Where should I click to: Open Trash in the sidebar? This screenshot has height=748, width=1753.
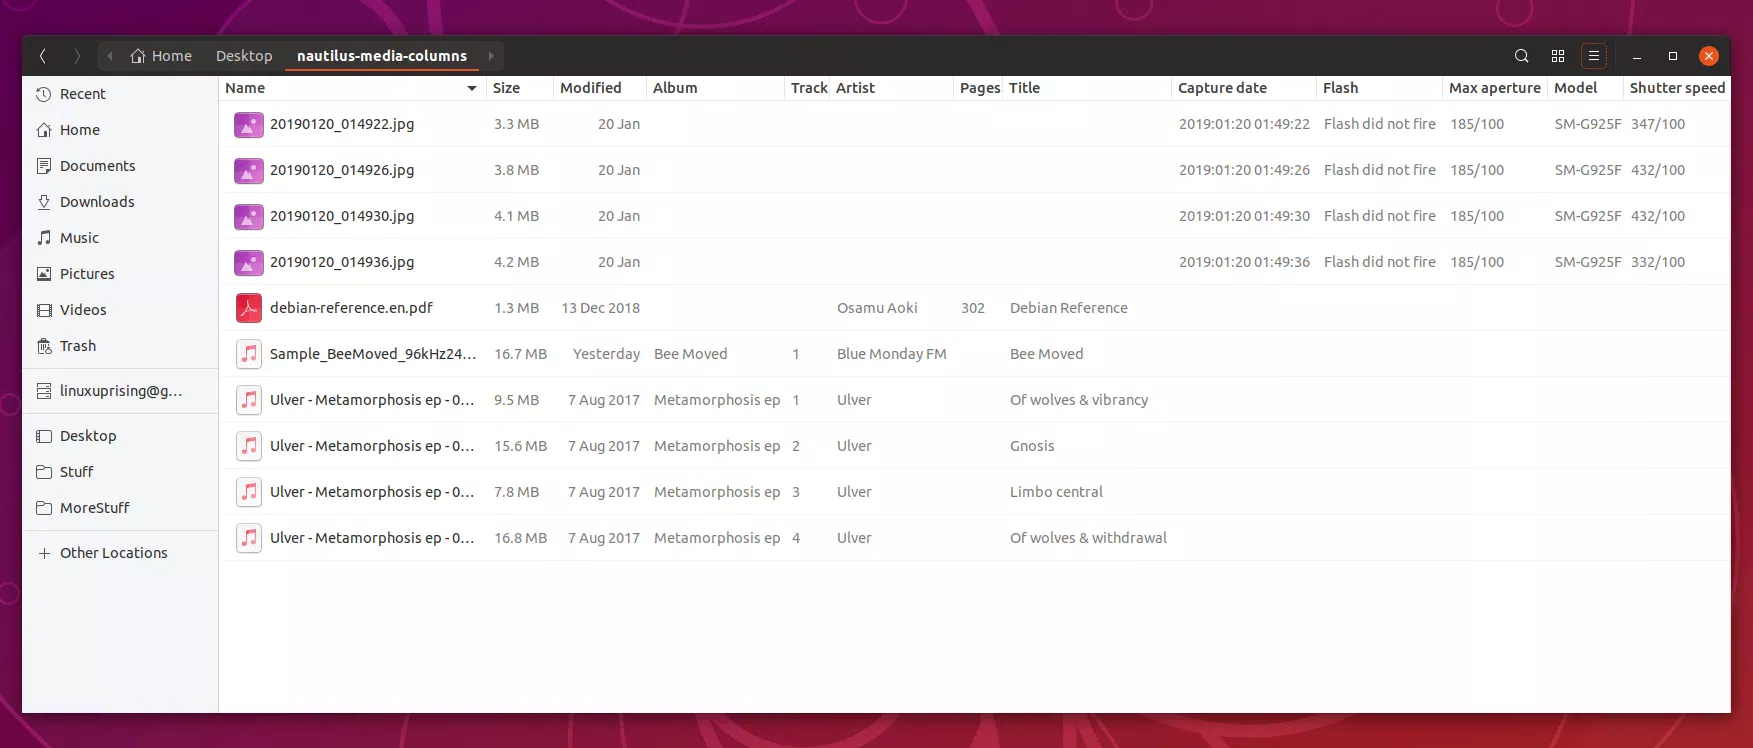pyautogui.click(x=120, y=346)
